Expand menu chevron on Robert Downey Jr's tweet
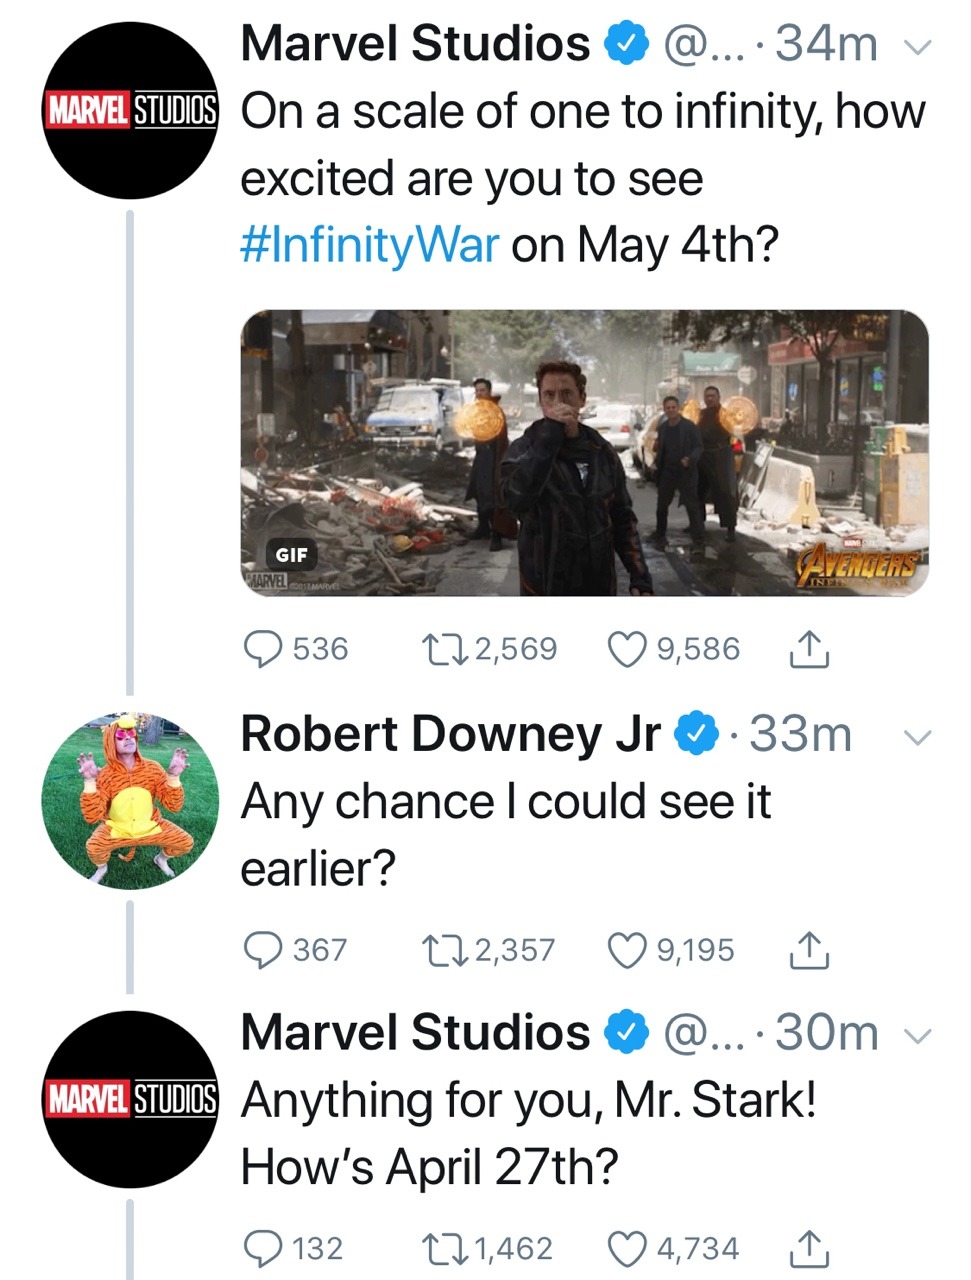Image resolution: width=971 pixels, height=1280 pixels. coord(917,737)
